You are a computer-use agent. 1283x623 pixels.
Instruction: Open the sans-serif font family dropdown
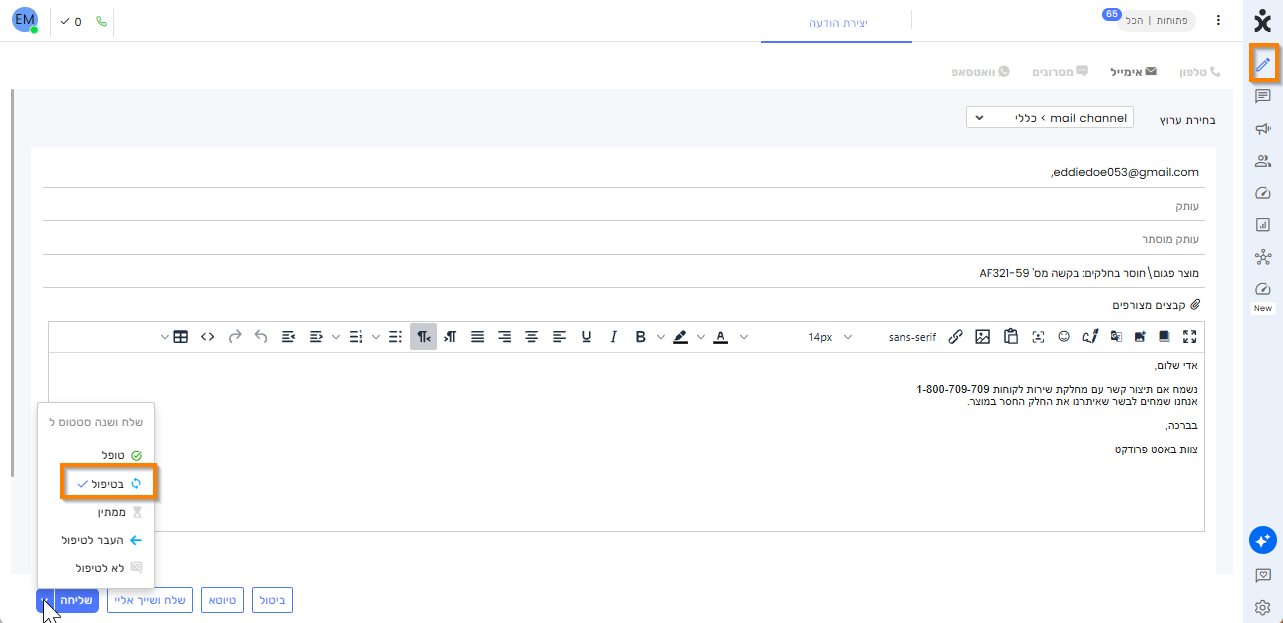tap(912, 337)
